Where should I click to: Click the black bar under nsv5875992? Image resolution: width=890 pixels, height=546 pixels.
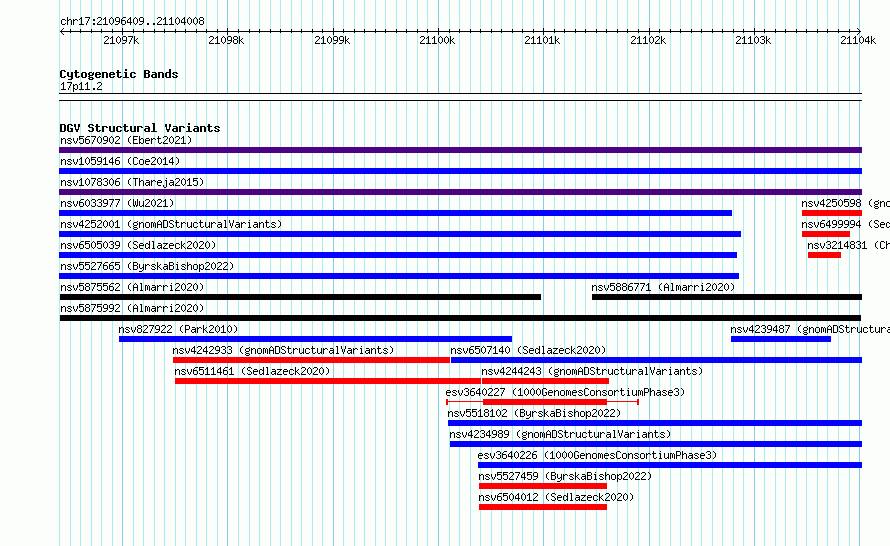click(460, 318)
